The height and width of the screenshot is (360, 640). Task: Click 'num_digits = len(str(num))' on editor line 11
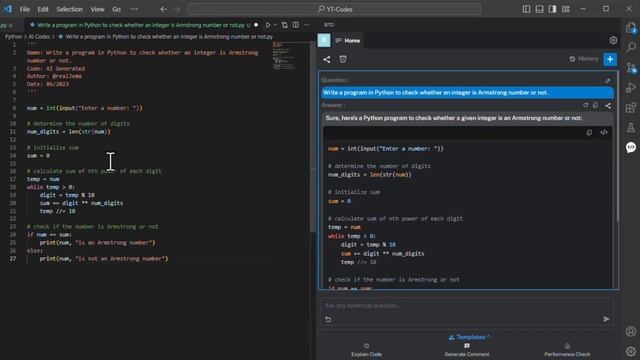(x=69, y=131)
